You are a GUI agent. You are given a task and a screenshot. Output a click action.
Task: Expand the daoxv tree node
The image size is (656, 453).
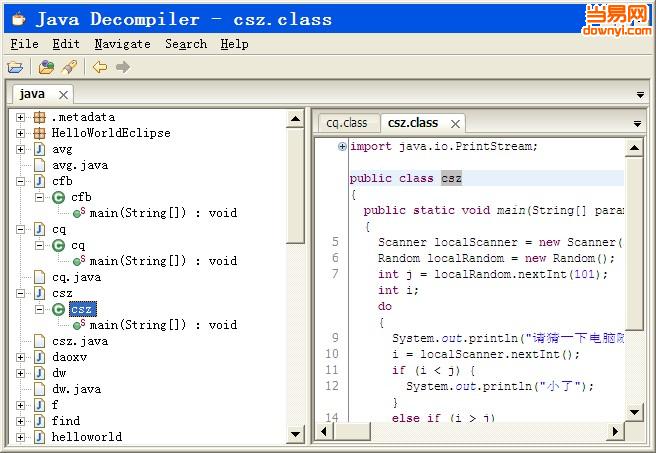point(20,358)
